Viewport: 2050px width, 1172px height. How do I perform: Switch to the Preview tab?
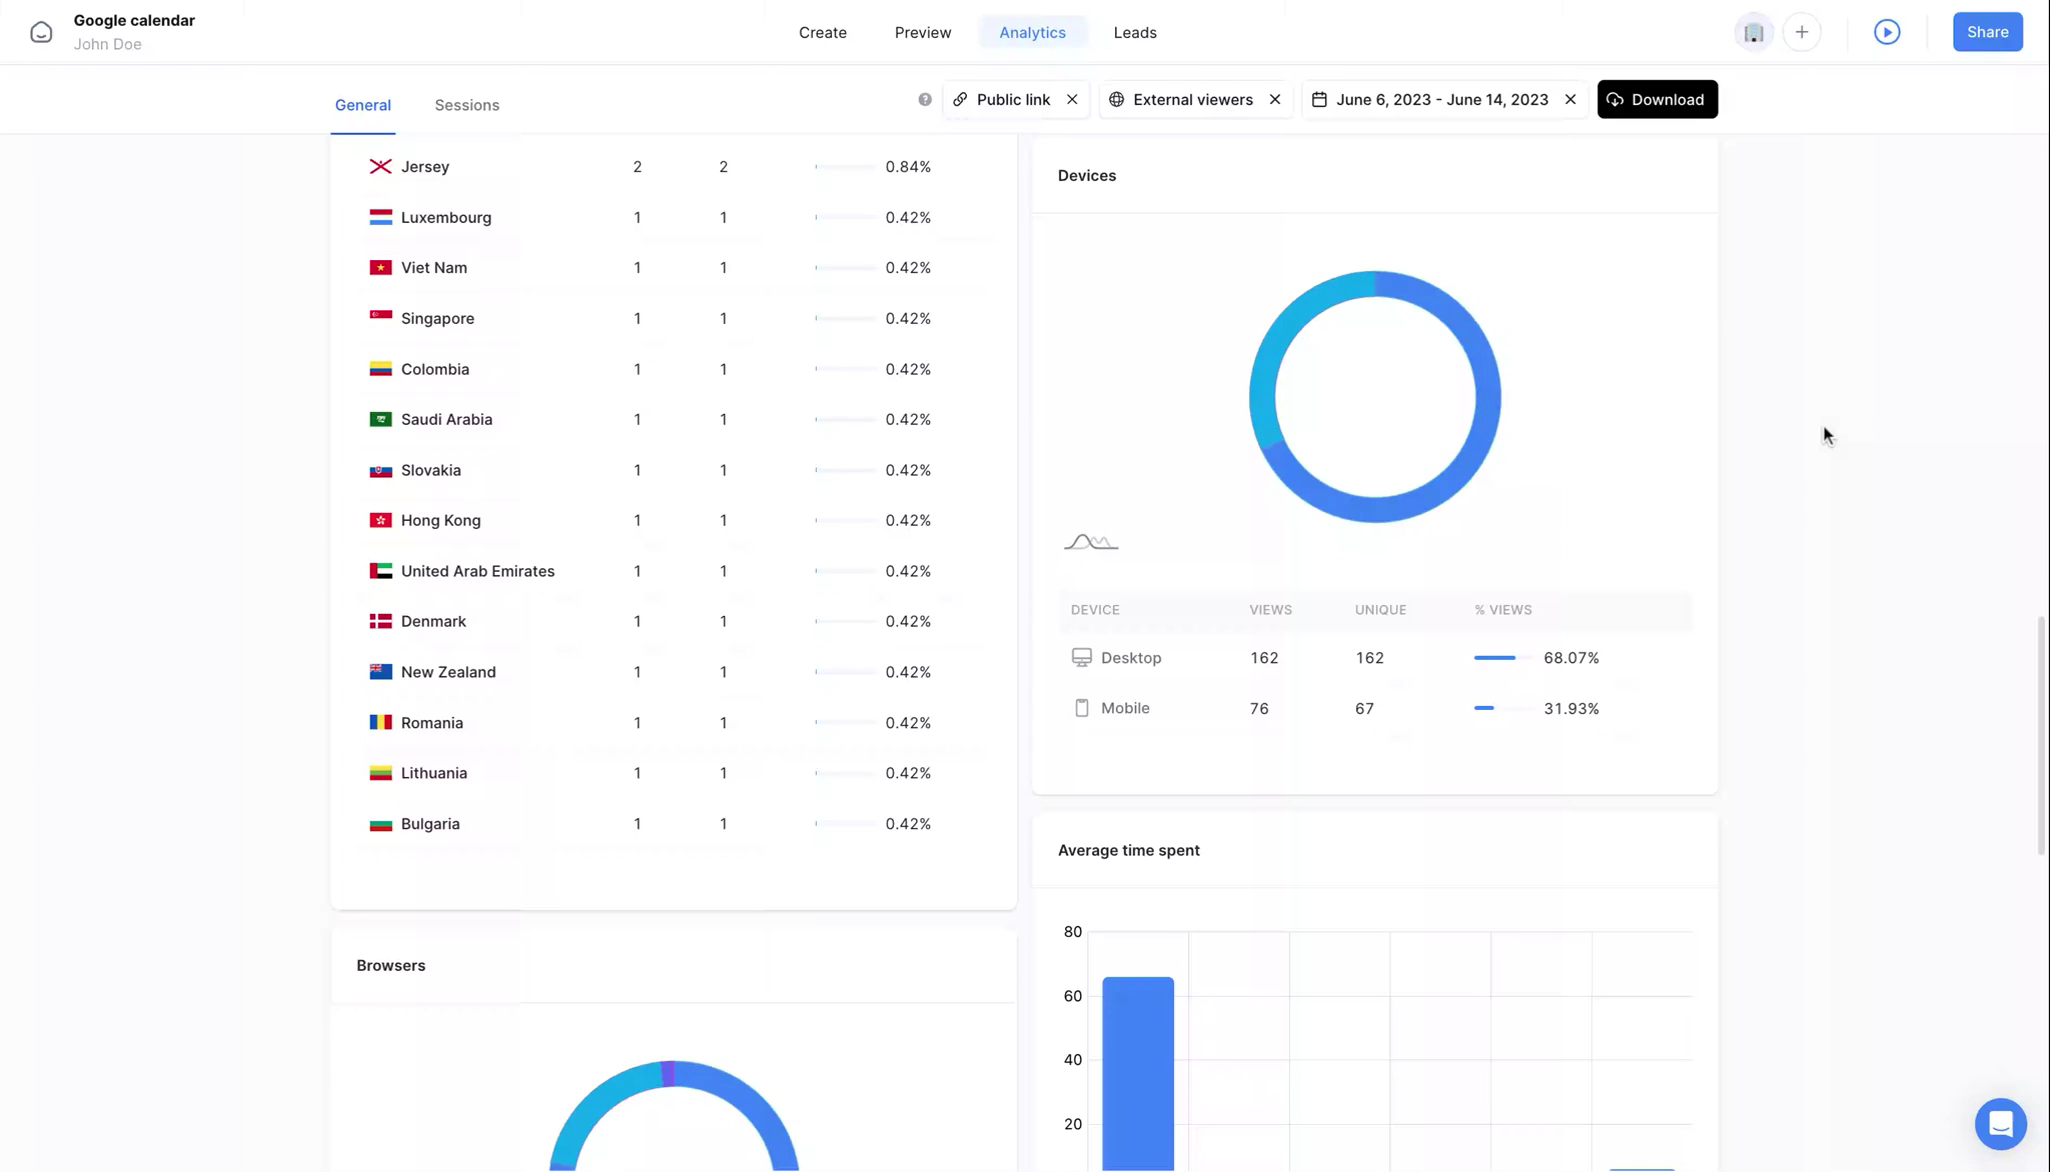pyautogui.click(x=922, y=32)
